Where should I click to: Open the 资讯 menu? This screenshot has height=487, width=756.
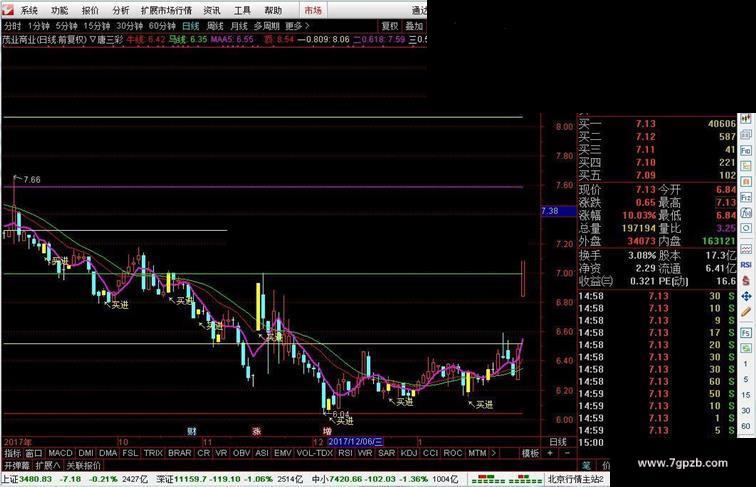212,10
